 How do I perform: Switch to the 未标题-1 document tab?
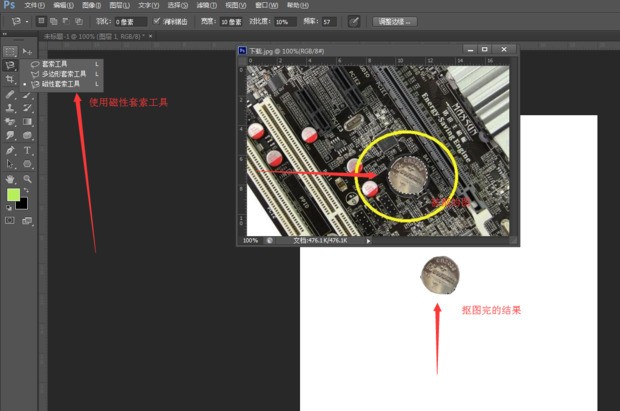(x=93, y=36)
